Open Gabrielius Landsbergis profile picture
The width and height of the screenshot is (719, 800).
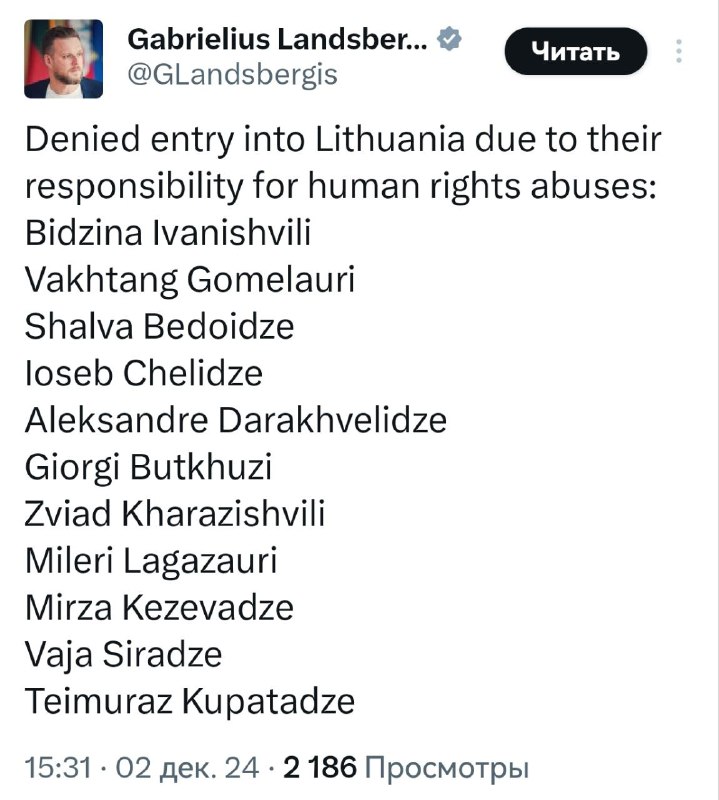click(63, 59)
